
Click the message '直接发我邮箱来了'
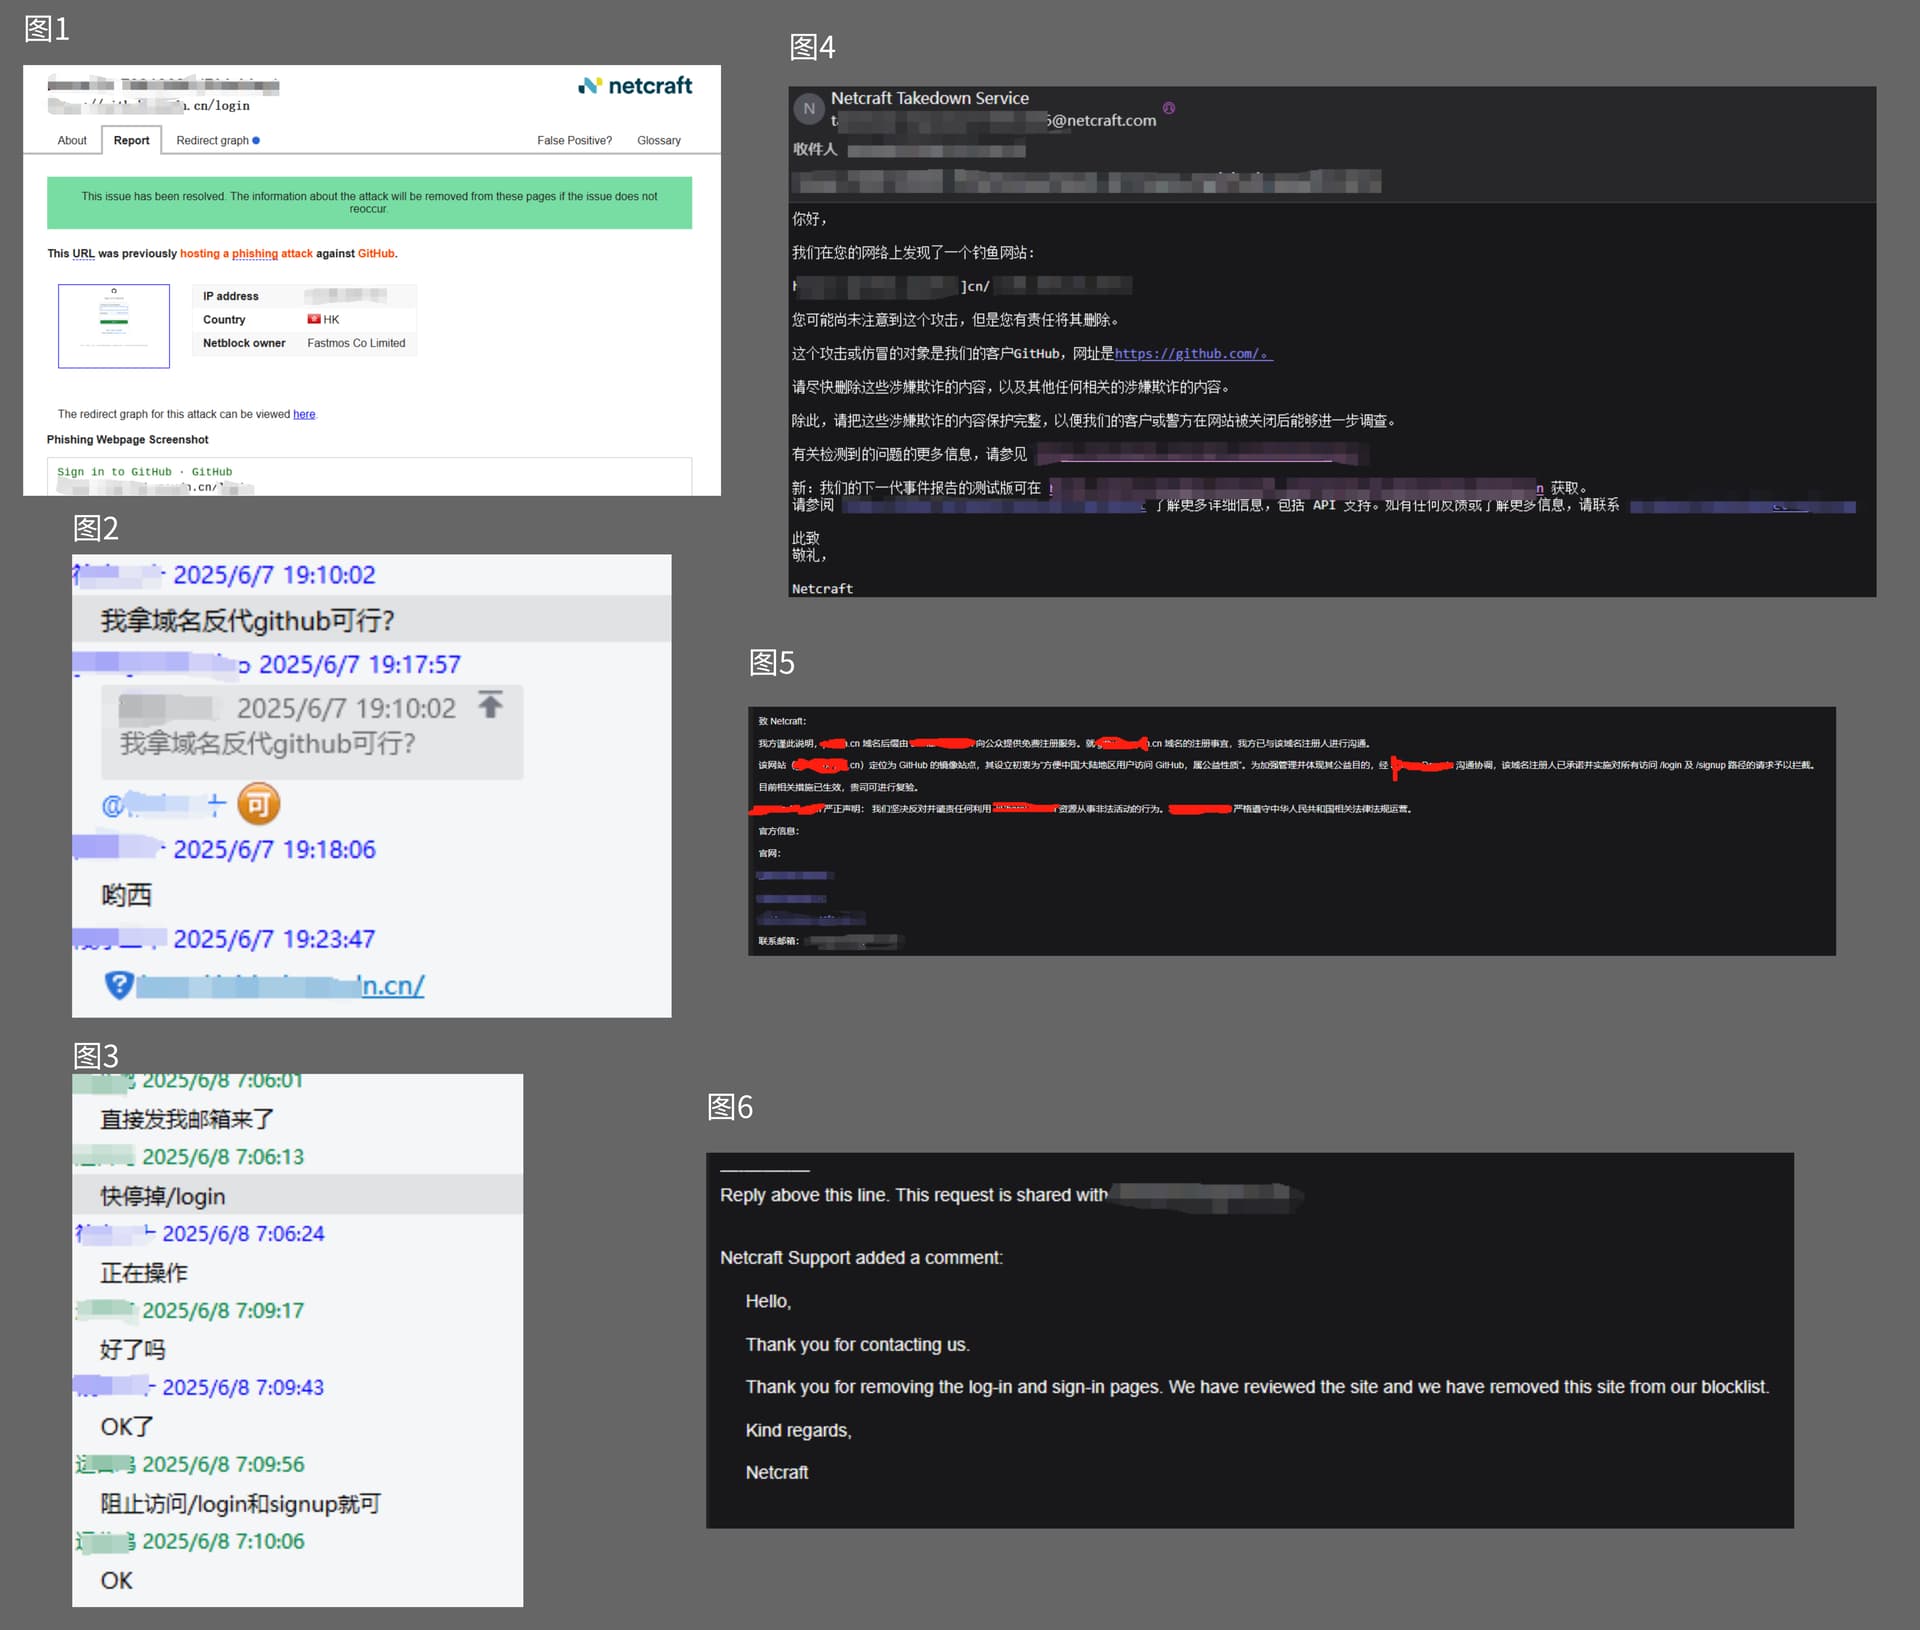click(x=187, y=1119)
